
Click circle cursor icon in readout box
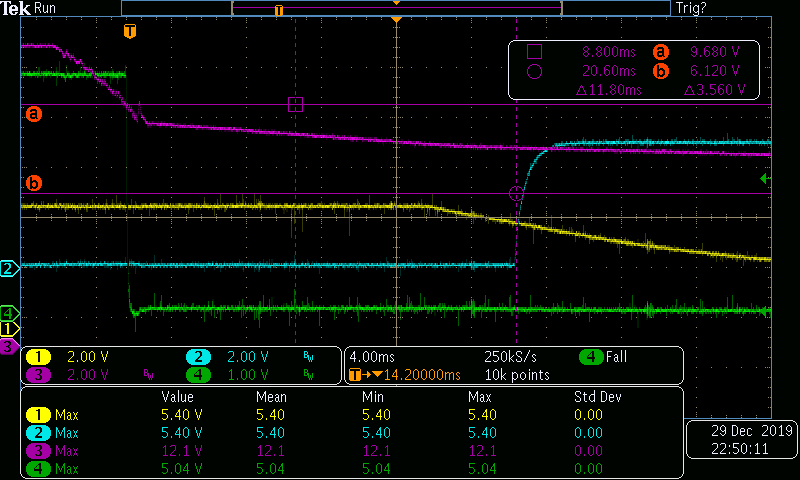(x=534, y=71)
